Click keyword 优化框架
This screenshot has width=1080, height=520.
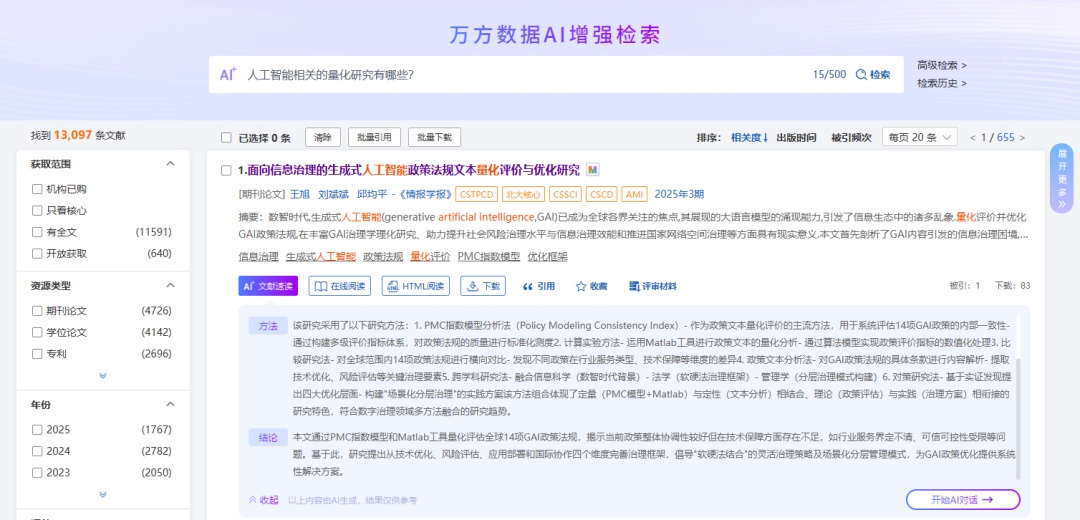click(x=548, y=257)
